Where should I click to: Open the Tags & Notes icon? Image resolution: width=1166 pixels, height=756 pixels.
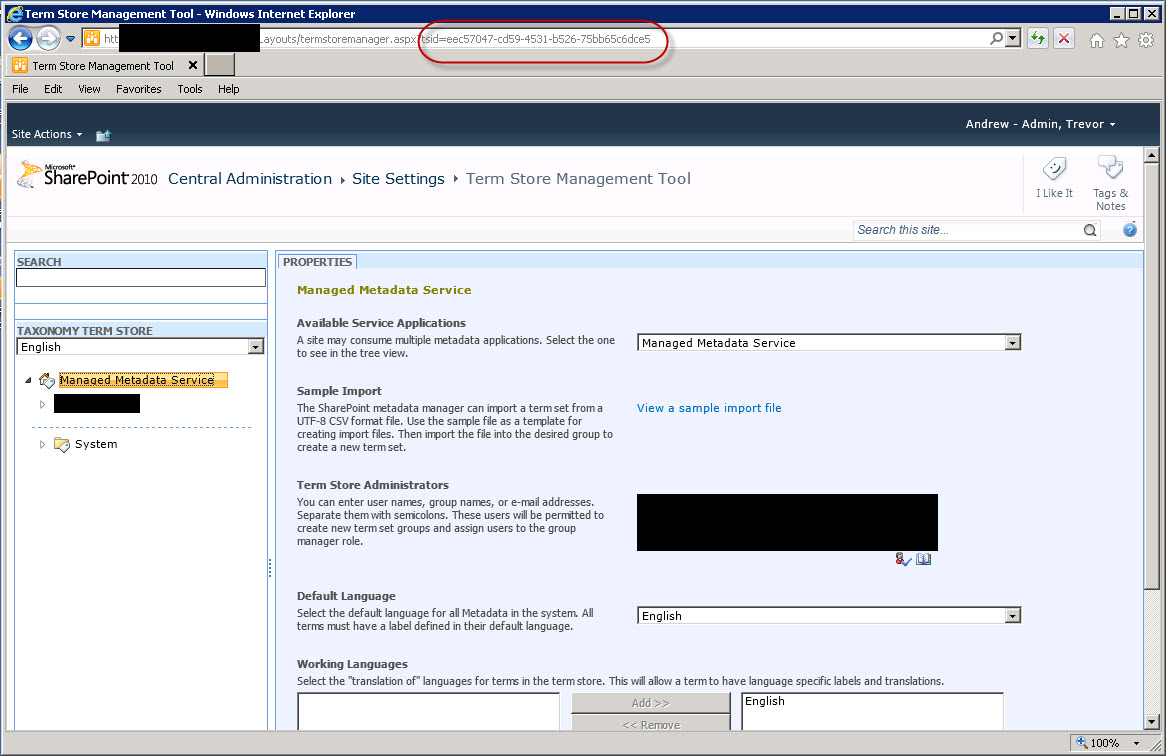click(x=1110, y=170)
